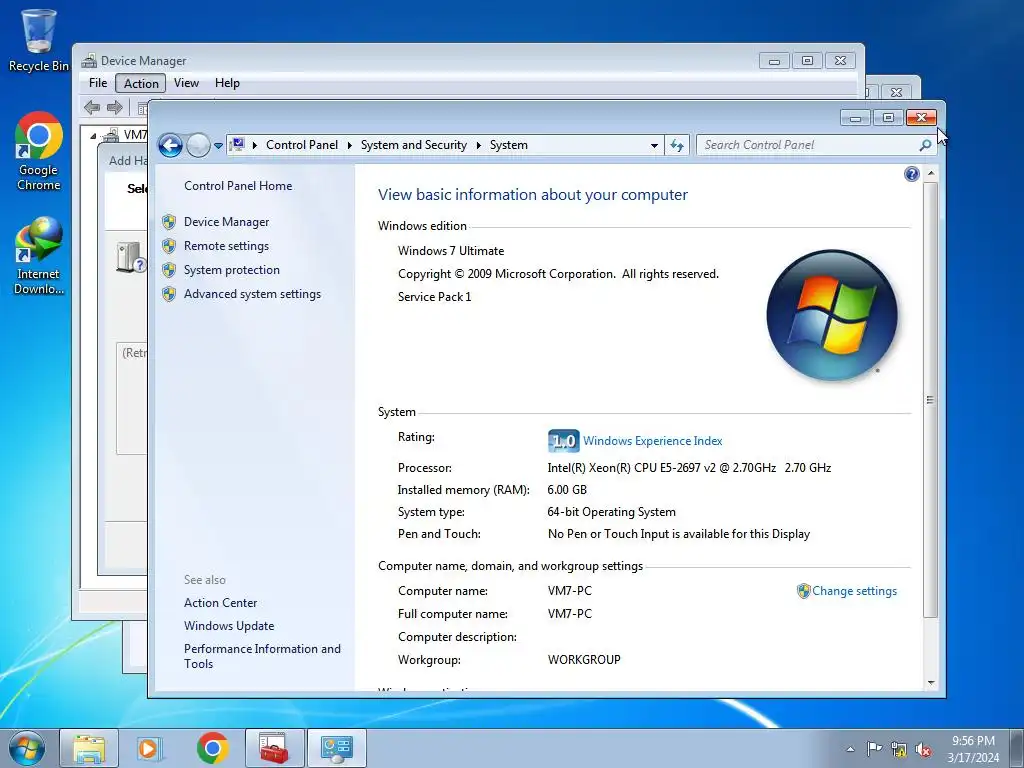Screen dimensions: 1024x768
Task: Click the Action Center flag tray icon
Action: tap(874, 749)
